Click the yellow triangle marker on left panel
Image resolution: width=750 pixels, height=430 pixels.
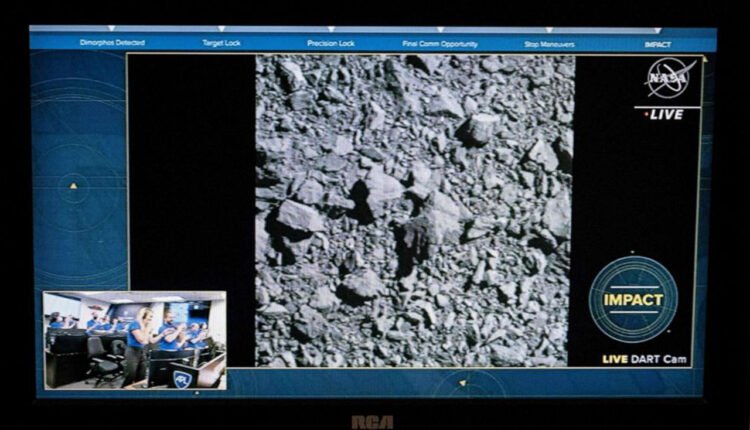coord(73,186)
